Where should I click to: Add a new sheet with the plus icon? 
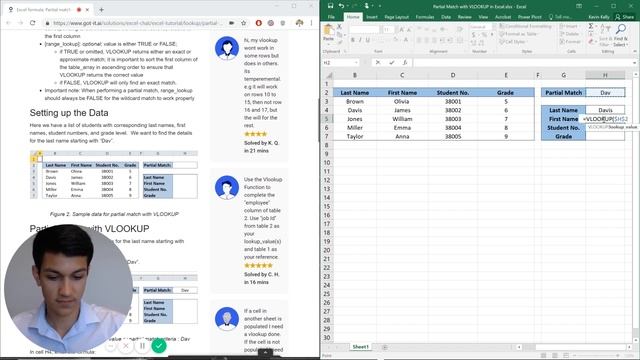pyautogui.click(x=384, y=347)
